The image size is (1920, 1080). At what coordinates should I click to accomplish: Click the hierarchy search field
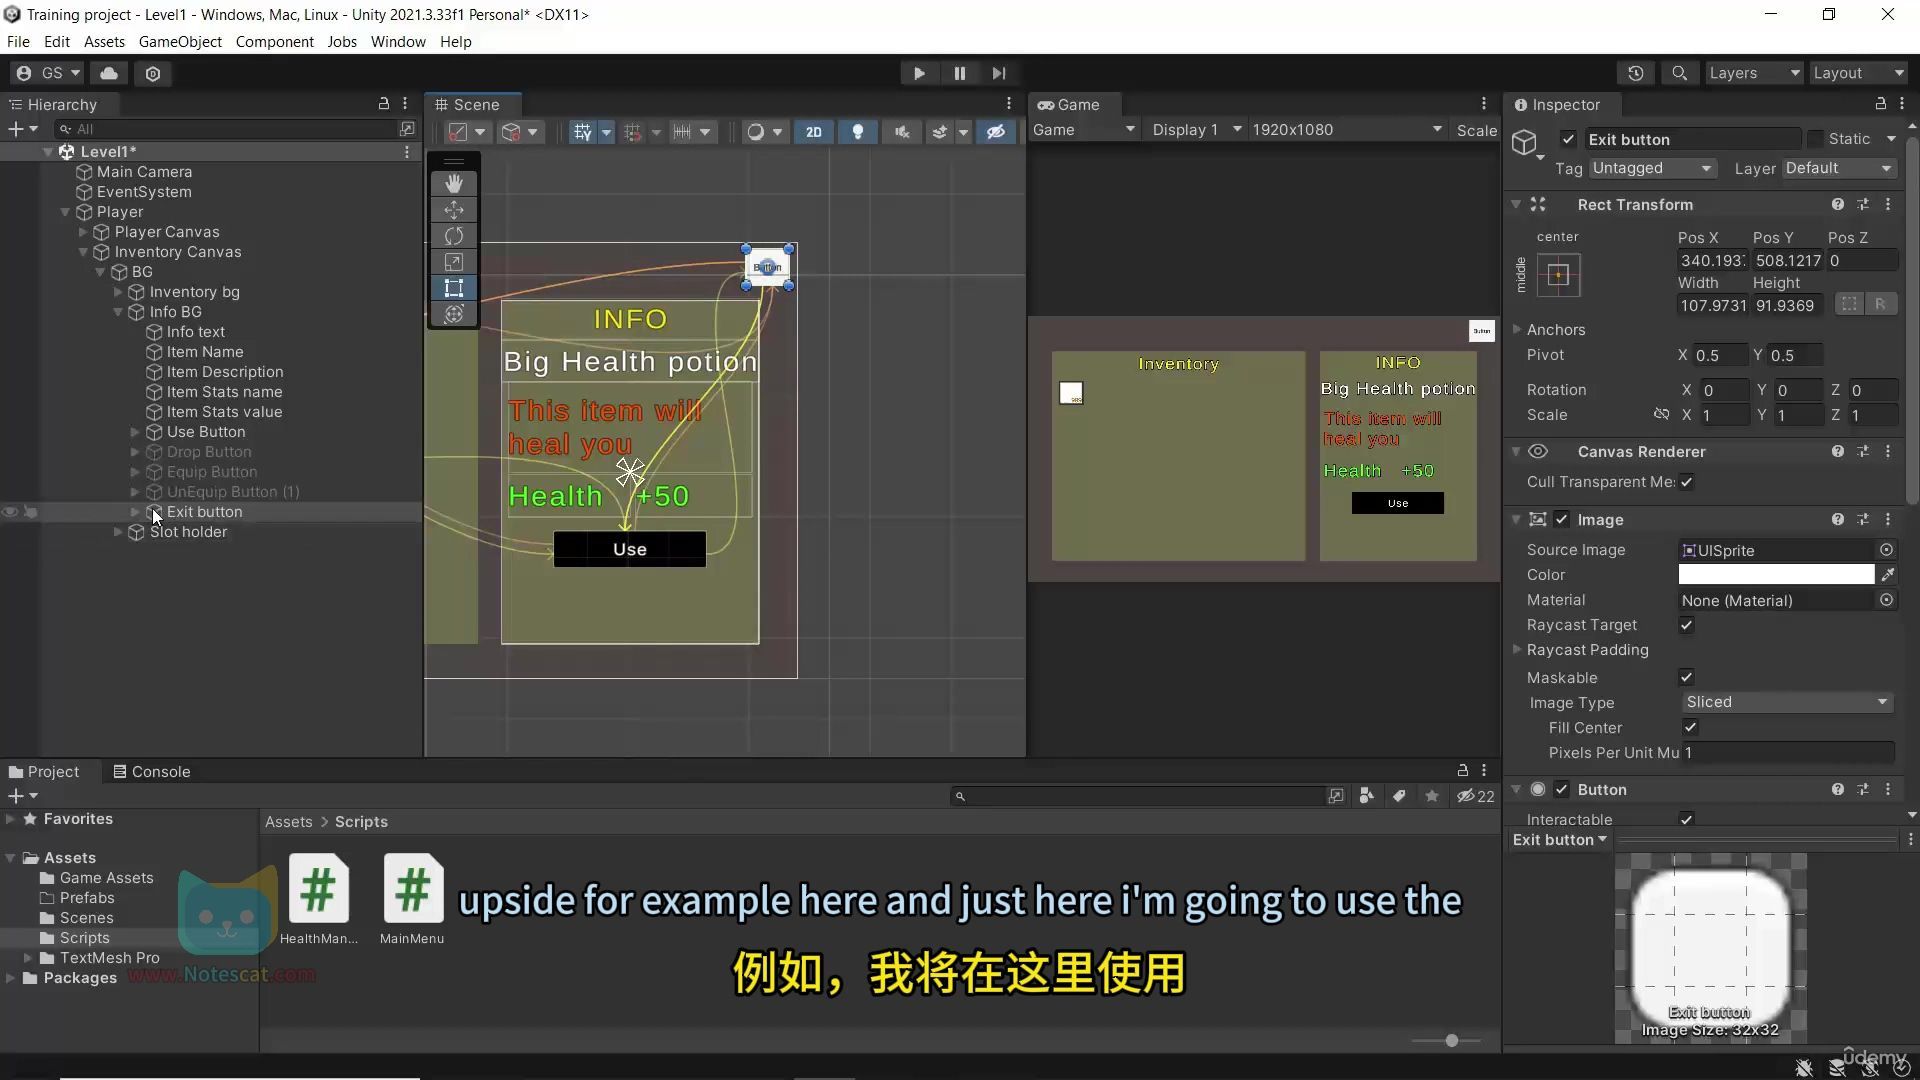click(228, 129)
